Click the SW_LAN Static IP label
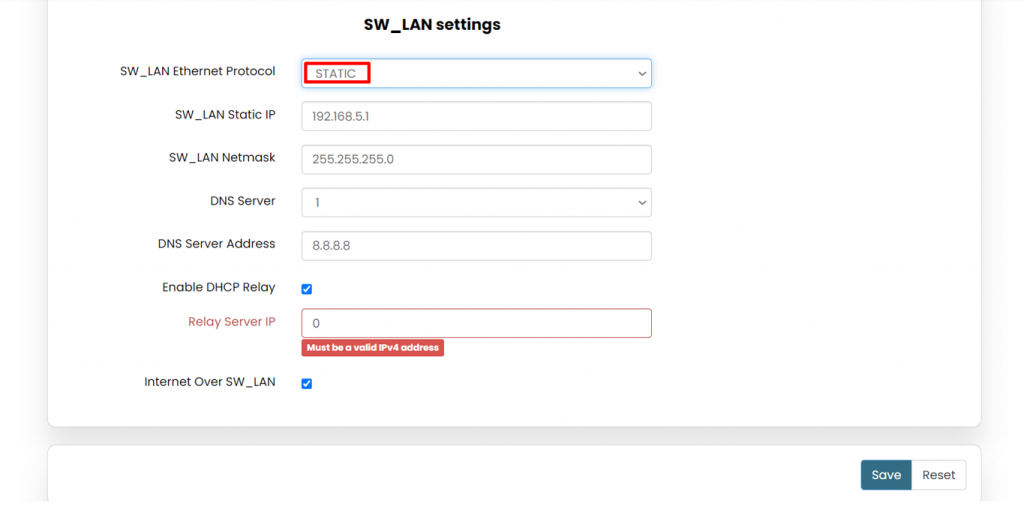The image size is (1024, 506). click(x=225, y=115)
